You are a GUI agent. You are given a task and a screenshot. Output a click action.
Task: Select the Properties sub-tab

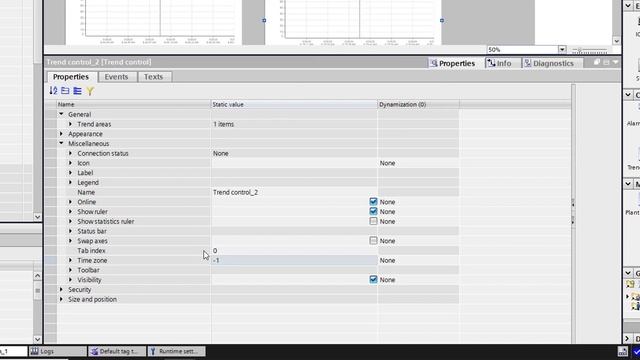(x=71, y=77)
